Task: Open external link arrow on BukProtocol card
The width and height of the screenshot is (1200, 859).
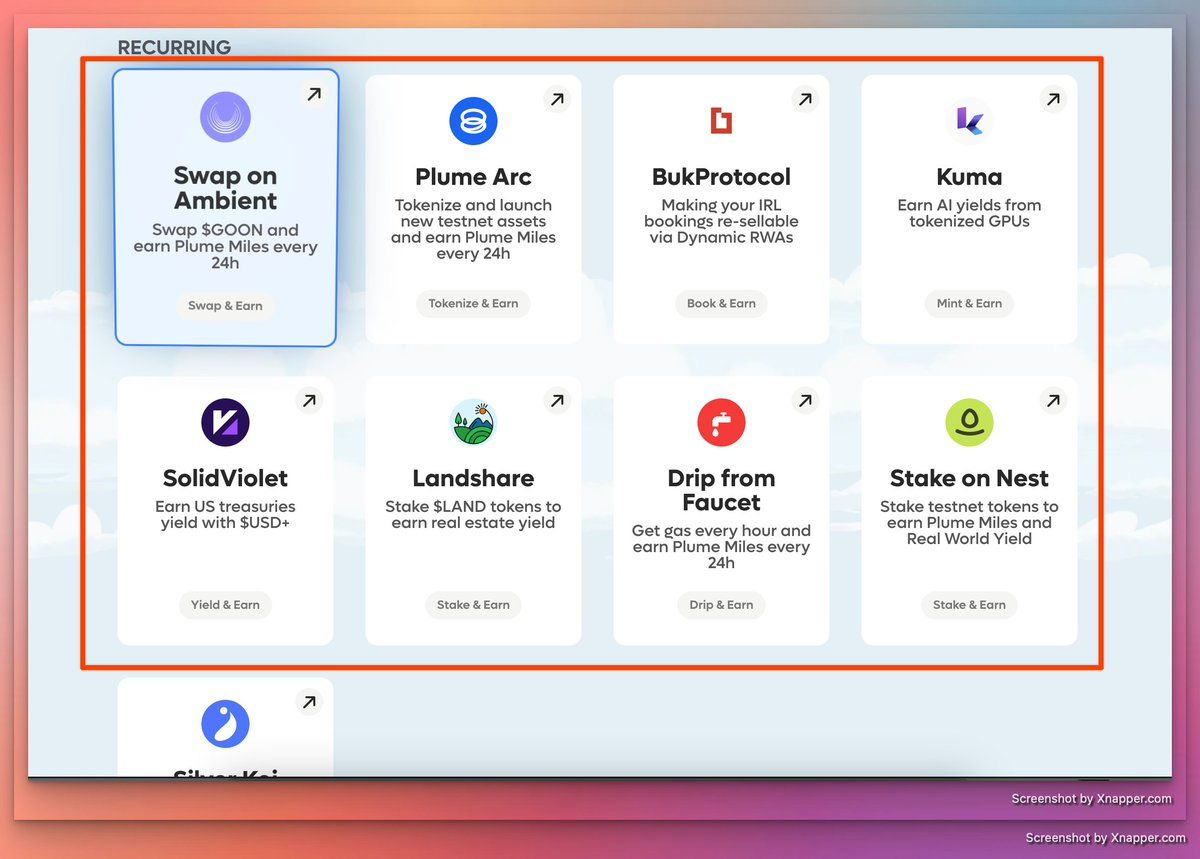Action: coord(805,99)
